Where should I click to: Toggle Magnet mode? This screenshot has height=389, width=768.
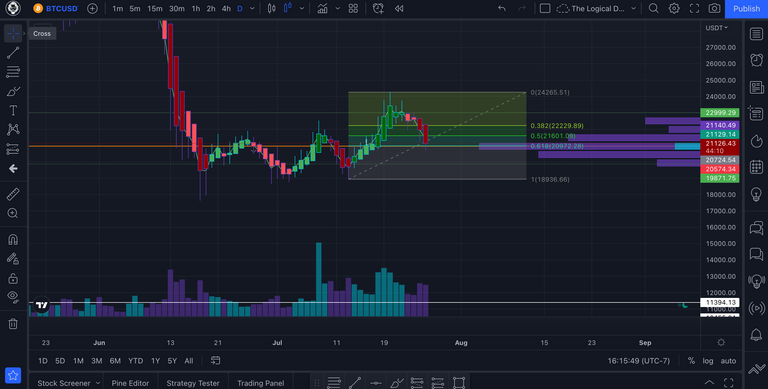13,240
